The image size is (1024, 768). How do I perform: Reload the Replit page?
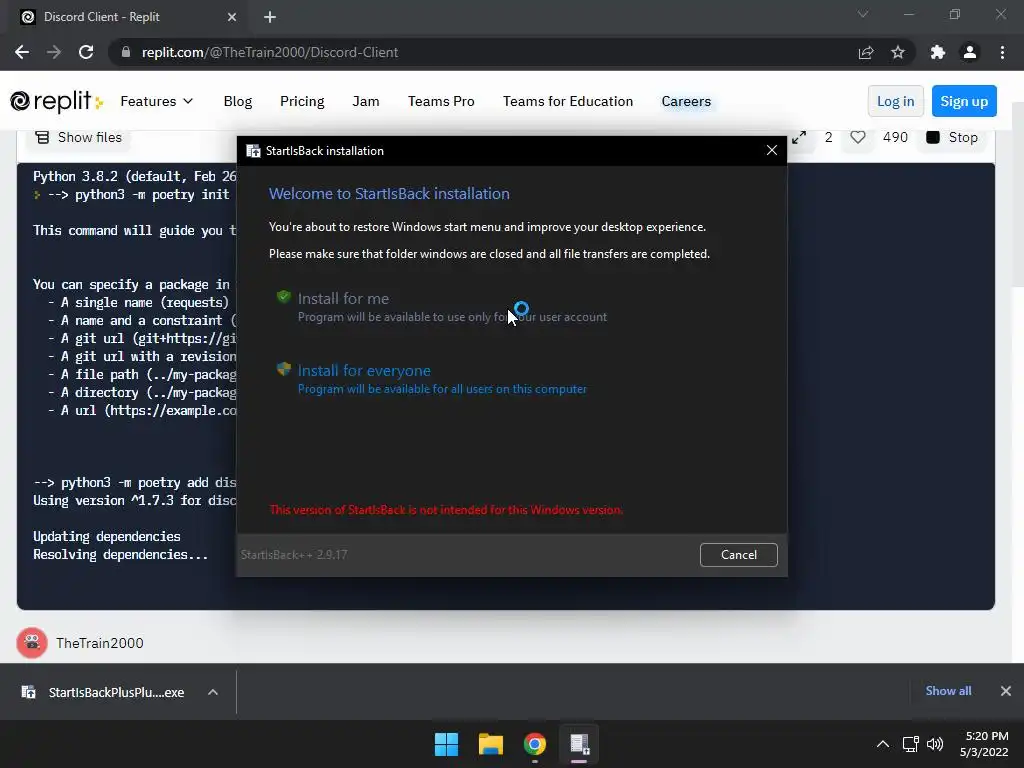click(x=86, y=52)
